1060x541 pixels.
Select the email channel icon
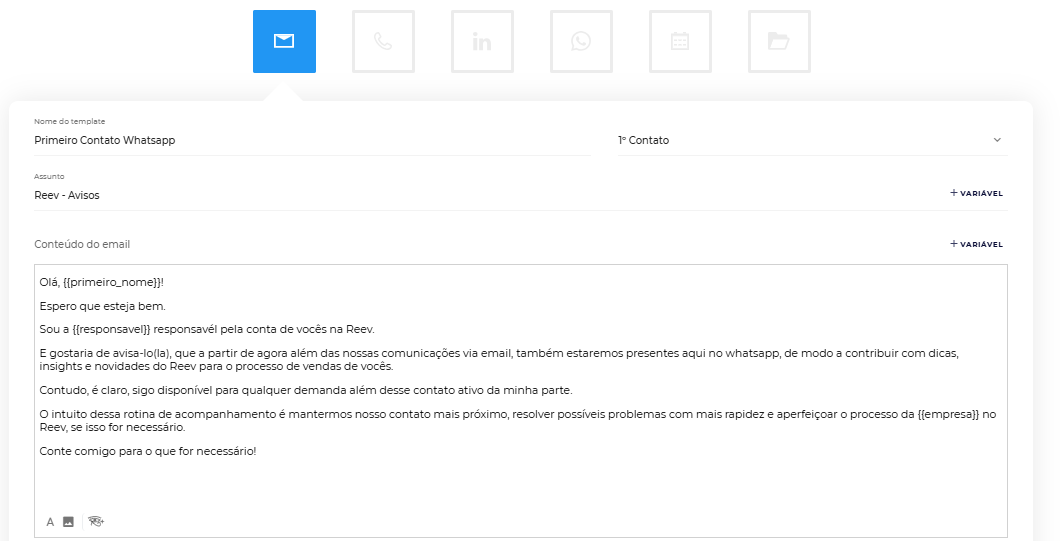(284, 41)
